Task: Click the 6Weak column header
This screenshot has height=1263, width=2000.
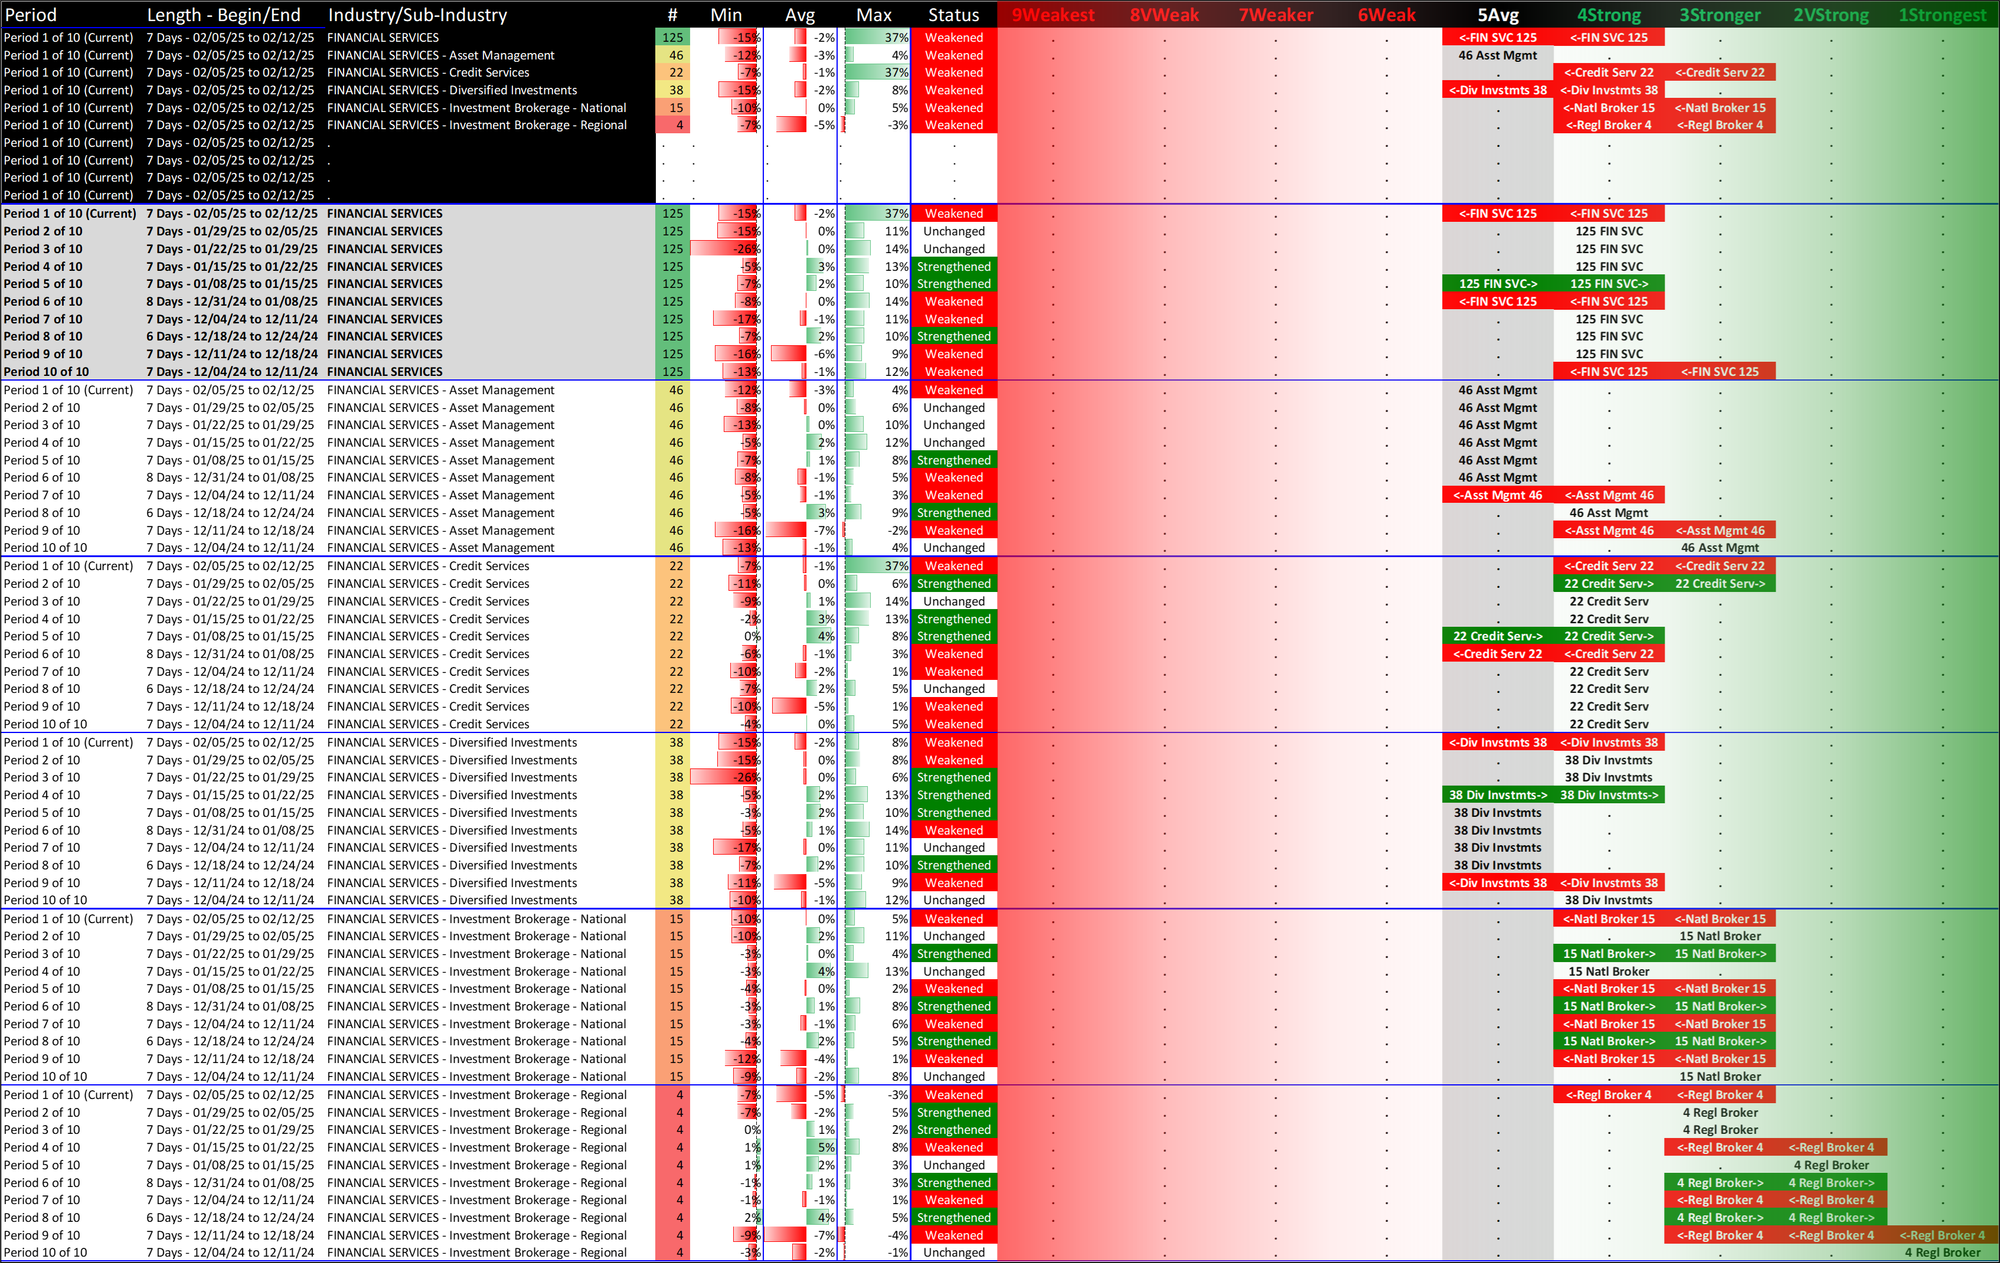Action: tap(1387, 15)
